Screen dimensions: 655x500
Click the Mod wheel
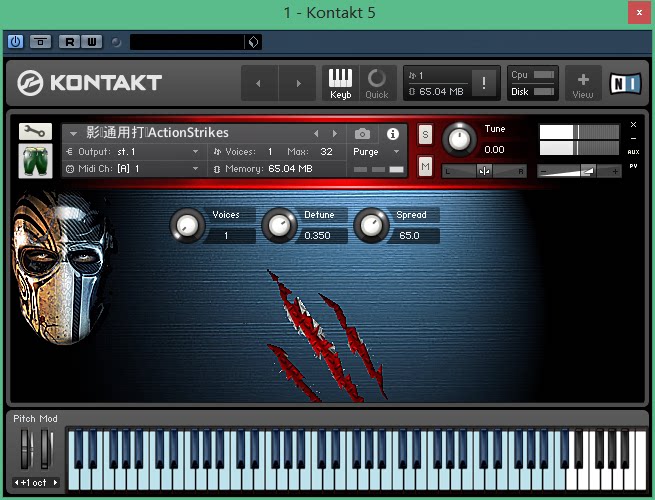tap(46, 449)
